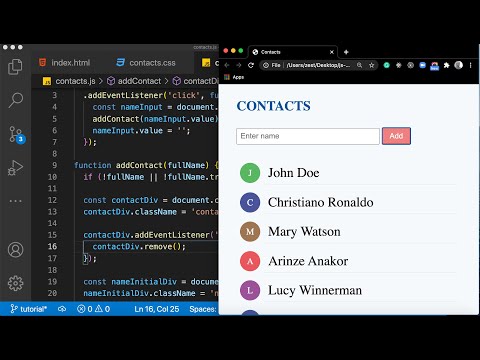Click the contacts.js breadcrumb item

tap(69, 81)
